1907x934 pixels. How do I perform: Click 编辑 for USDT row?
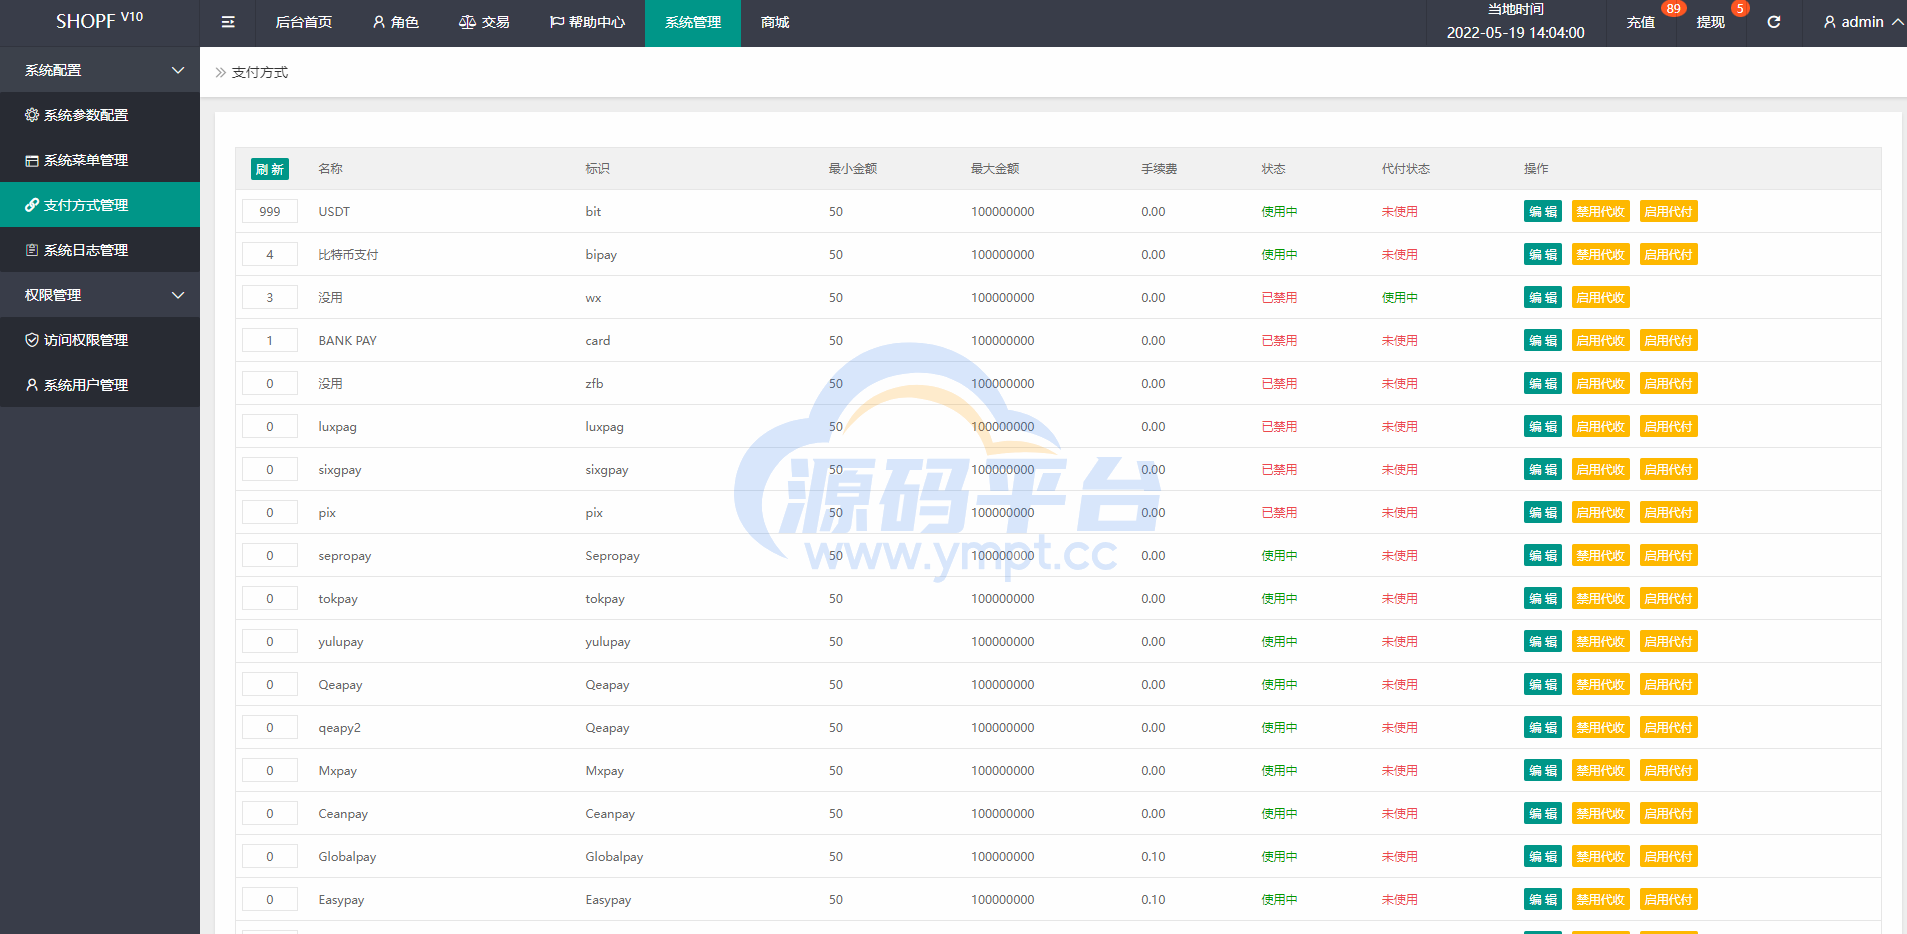tap(1543, 211)
